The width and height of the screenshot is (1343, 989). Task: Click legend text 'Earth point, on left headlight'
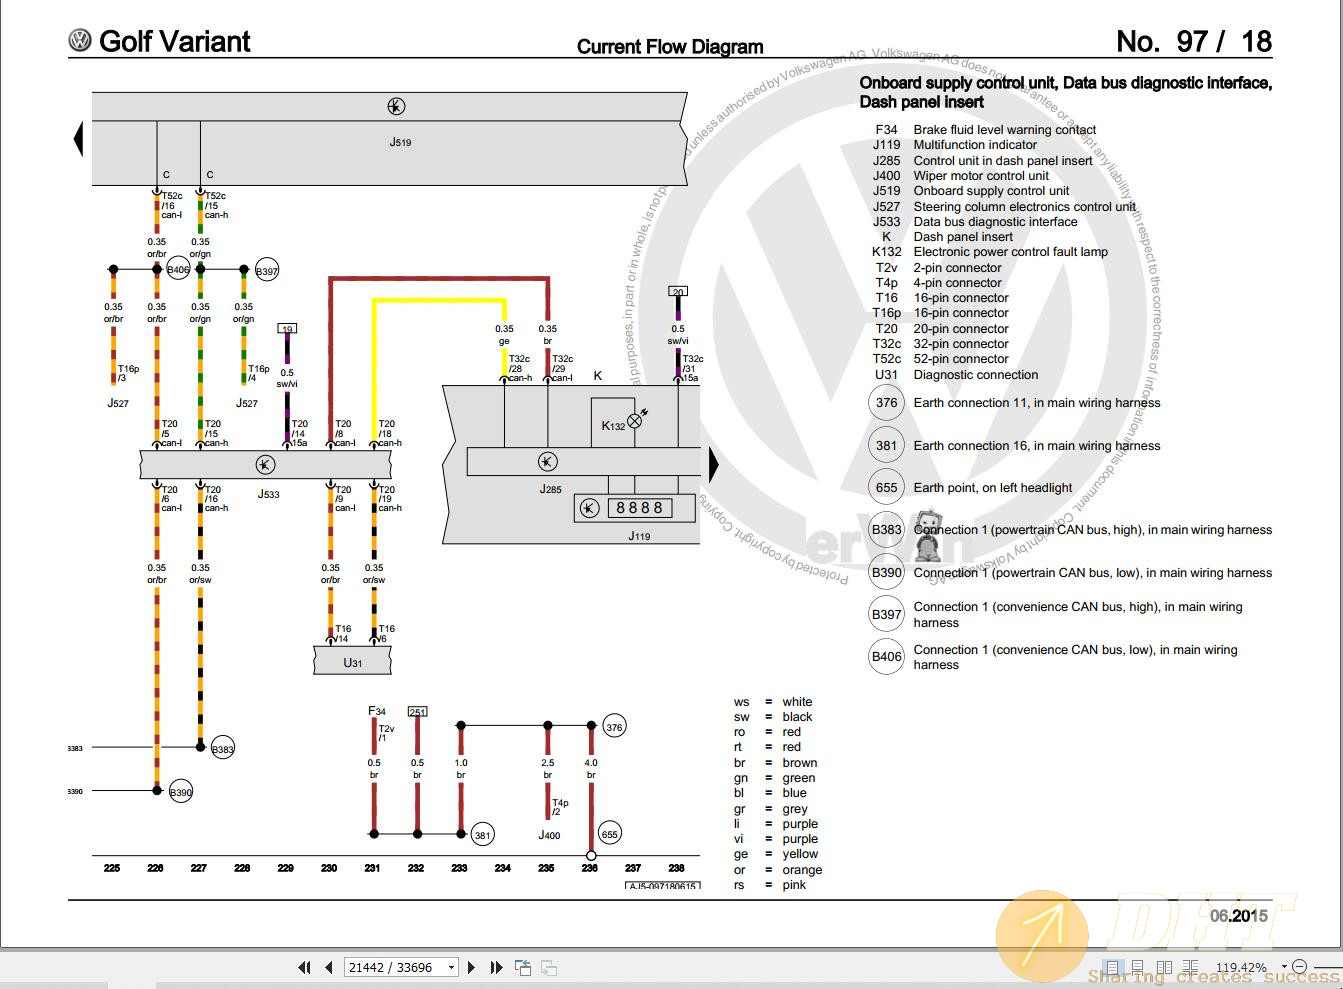pyautogui.click(x=993, y=488)
